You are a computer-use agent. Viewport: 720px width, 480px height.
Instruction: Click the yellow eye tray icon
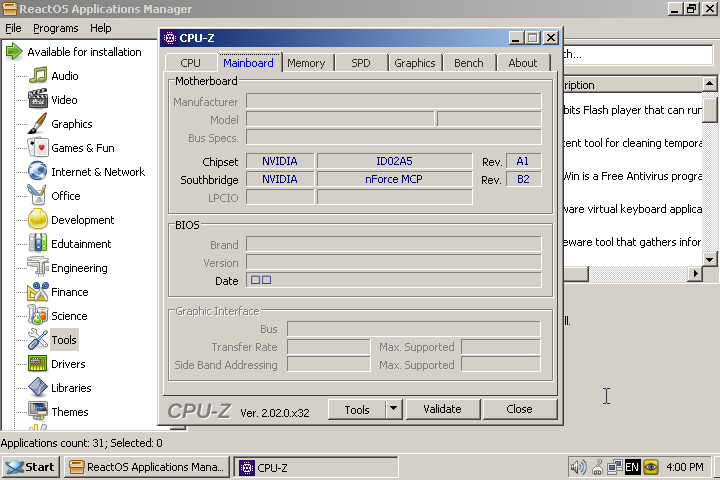(x=651, y=467)
